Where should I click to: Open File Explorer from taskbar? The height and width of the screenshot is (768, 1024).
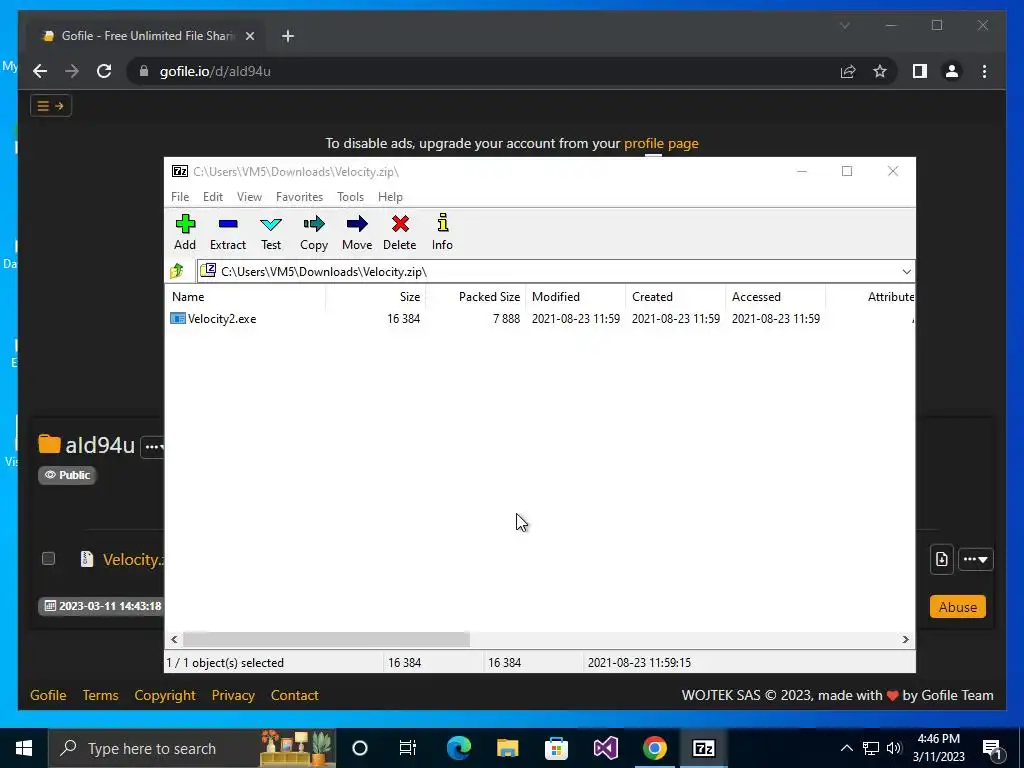507,748
